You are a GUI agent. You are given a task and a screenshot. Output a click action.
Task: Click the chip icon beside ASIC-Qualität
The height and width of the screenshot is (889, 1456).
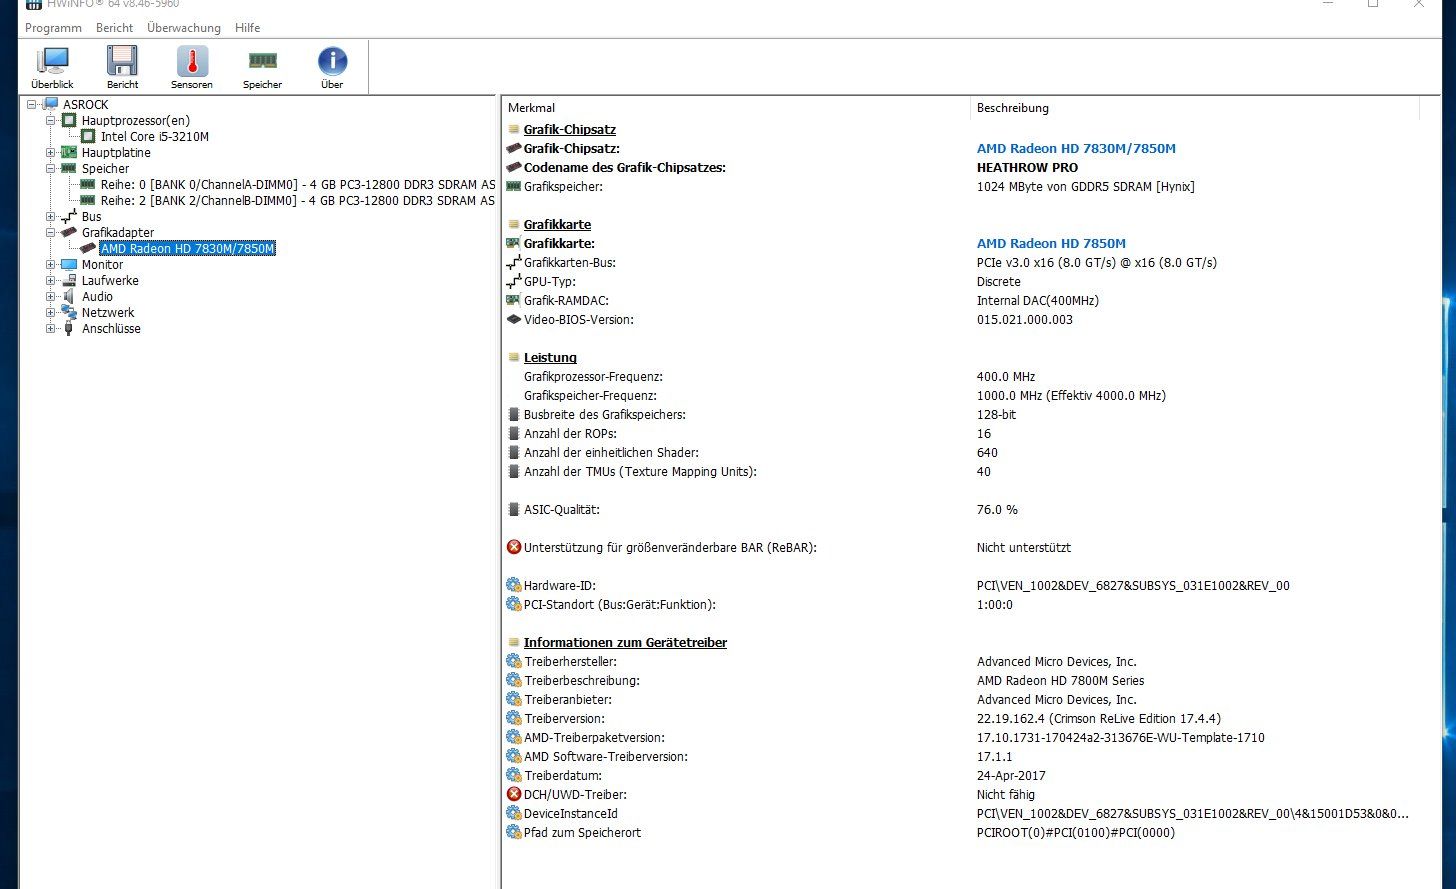click(514, 509)
